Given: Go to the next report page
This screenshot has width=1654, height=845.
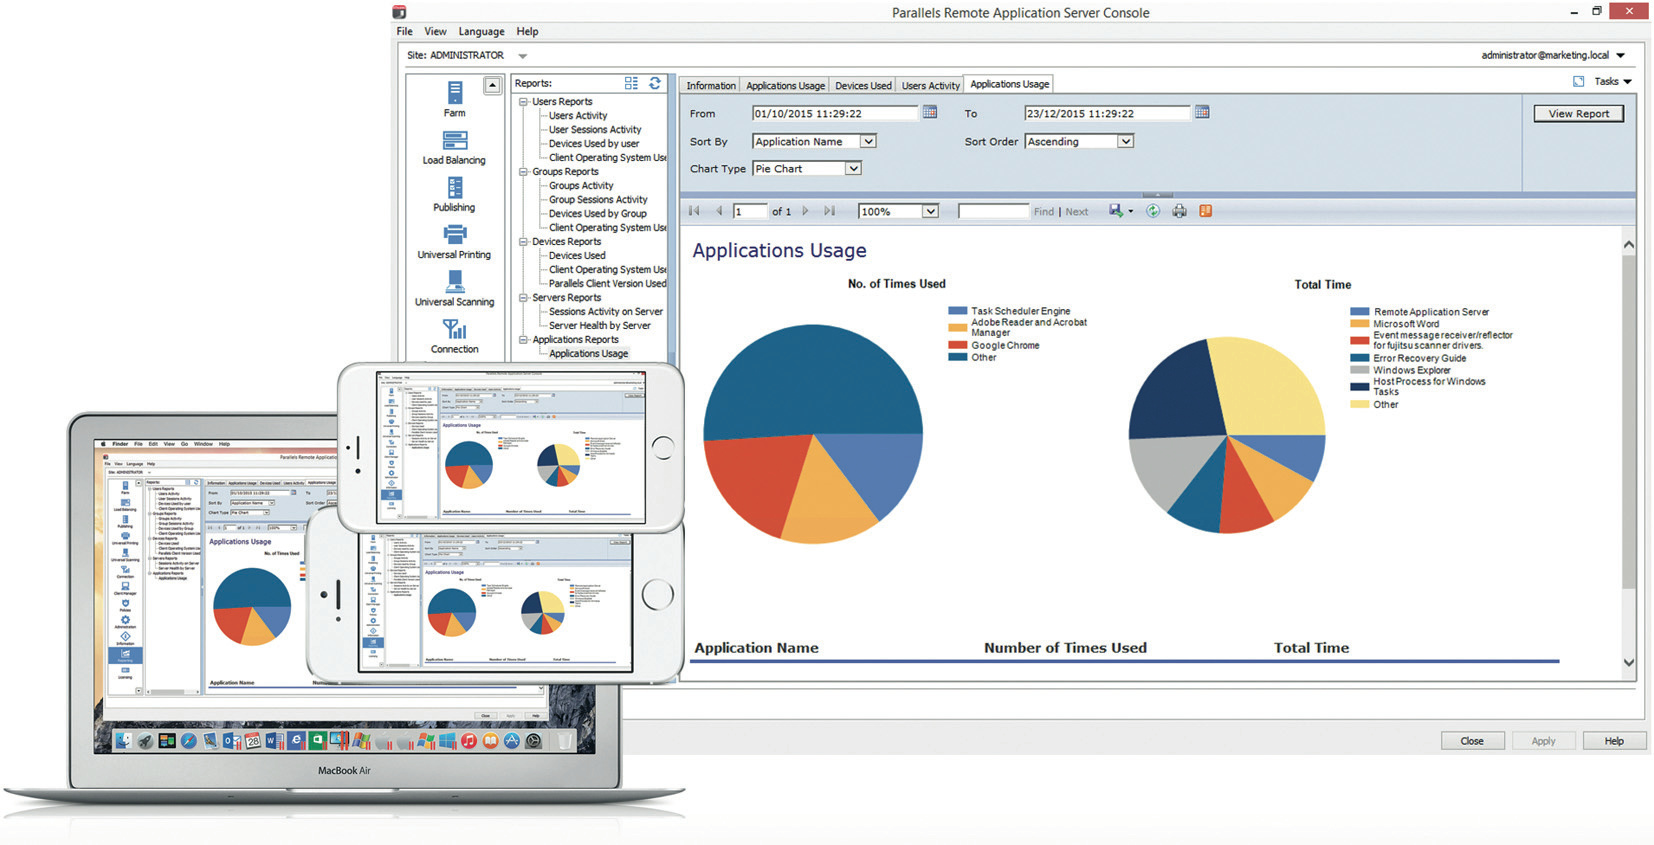Looking at the screenshot, I should pos(805,211).
